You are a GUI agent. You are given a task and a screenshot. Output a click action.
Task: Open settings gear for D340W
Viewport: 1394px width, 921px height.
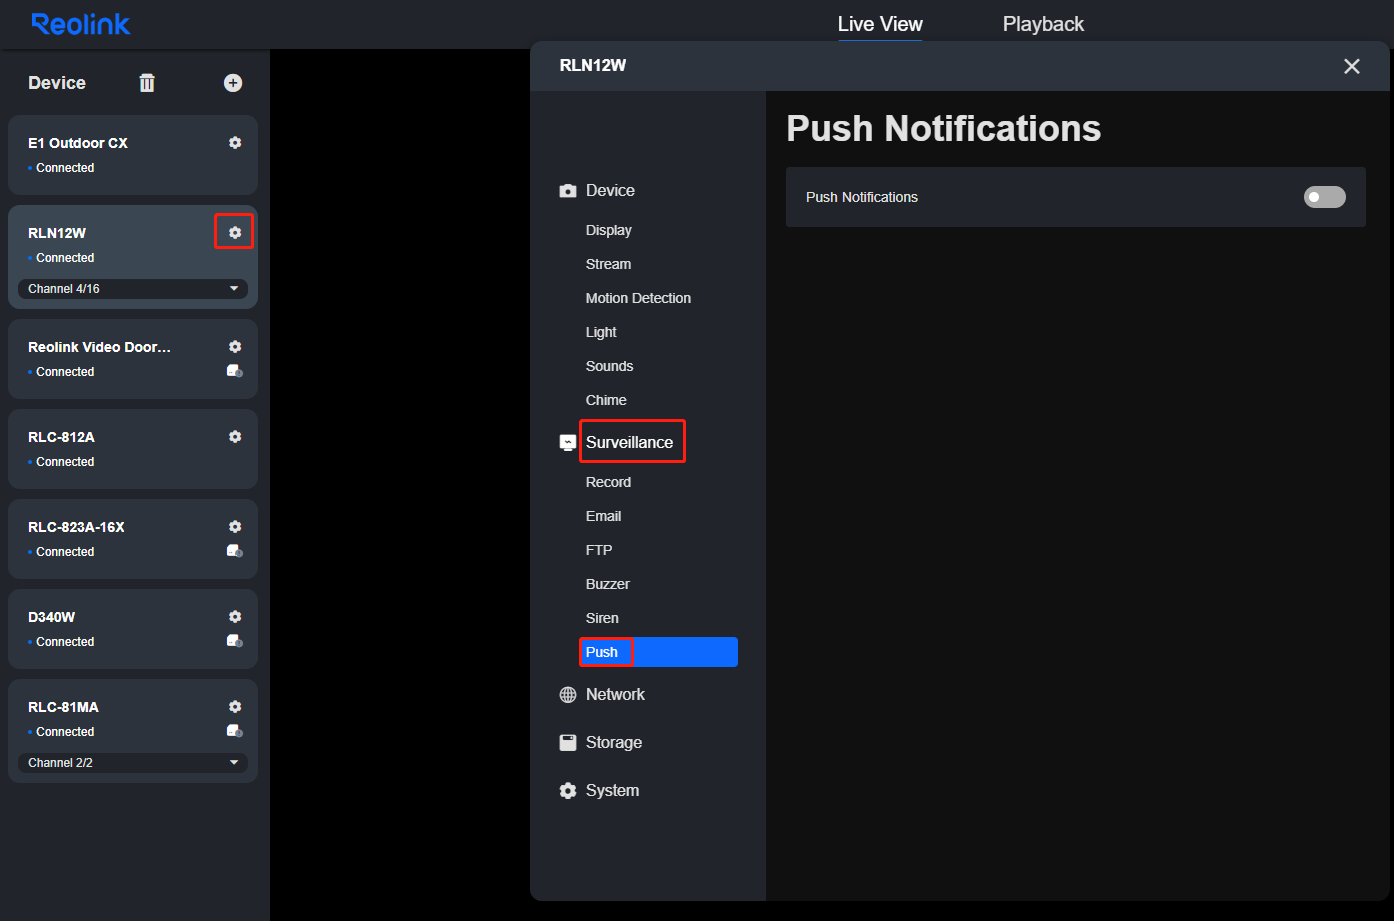coord(235,617)
